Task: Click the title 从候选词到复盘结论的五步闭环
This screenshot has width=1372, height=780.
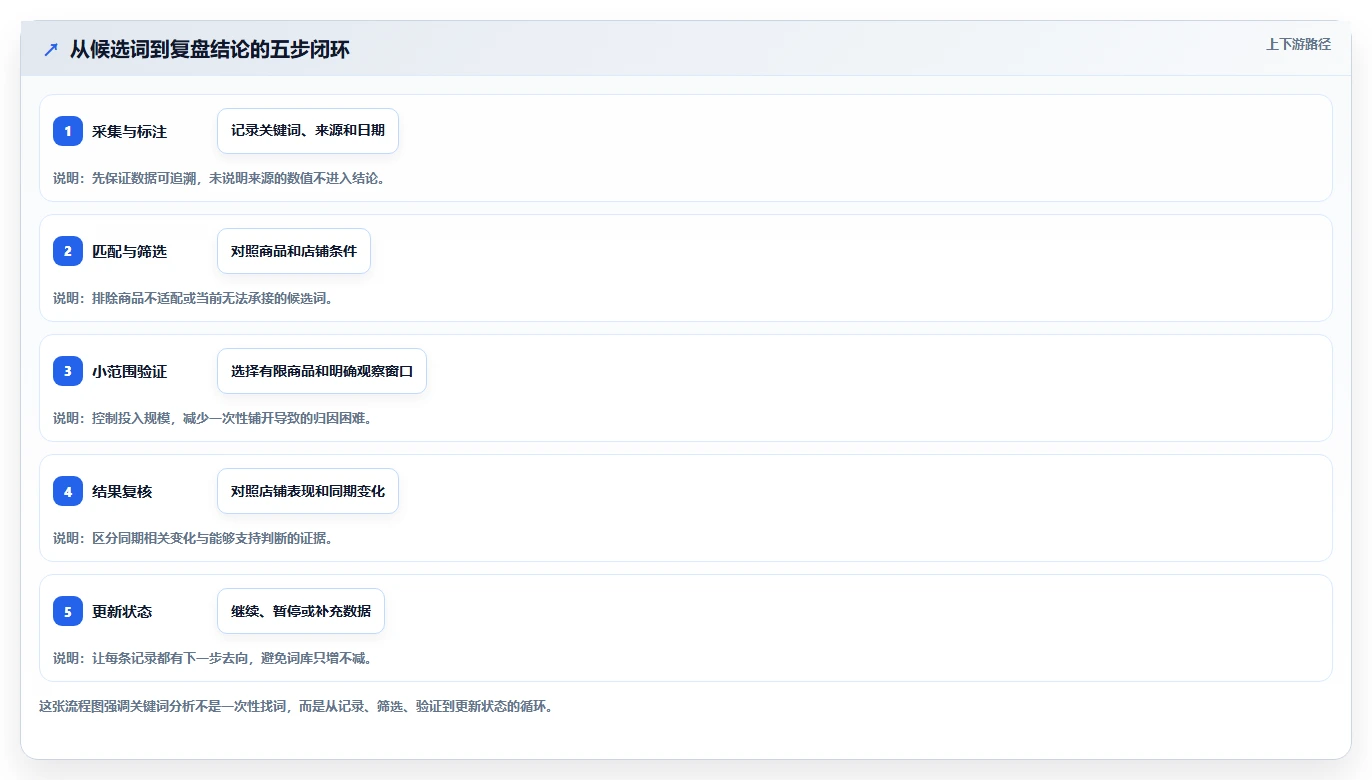Action: 210,49
